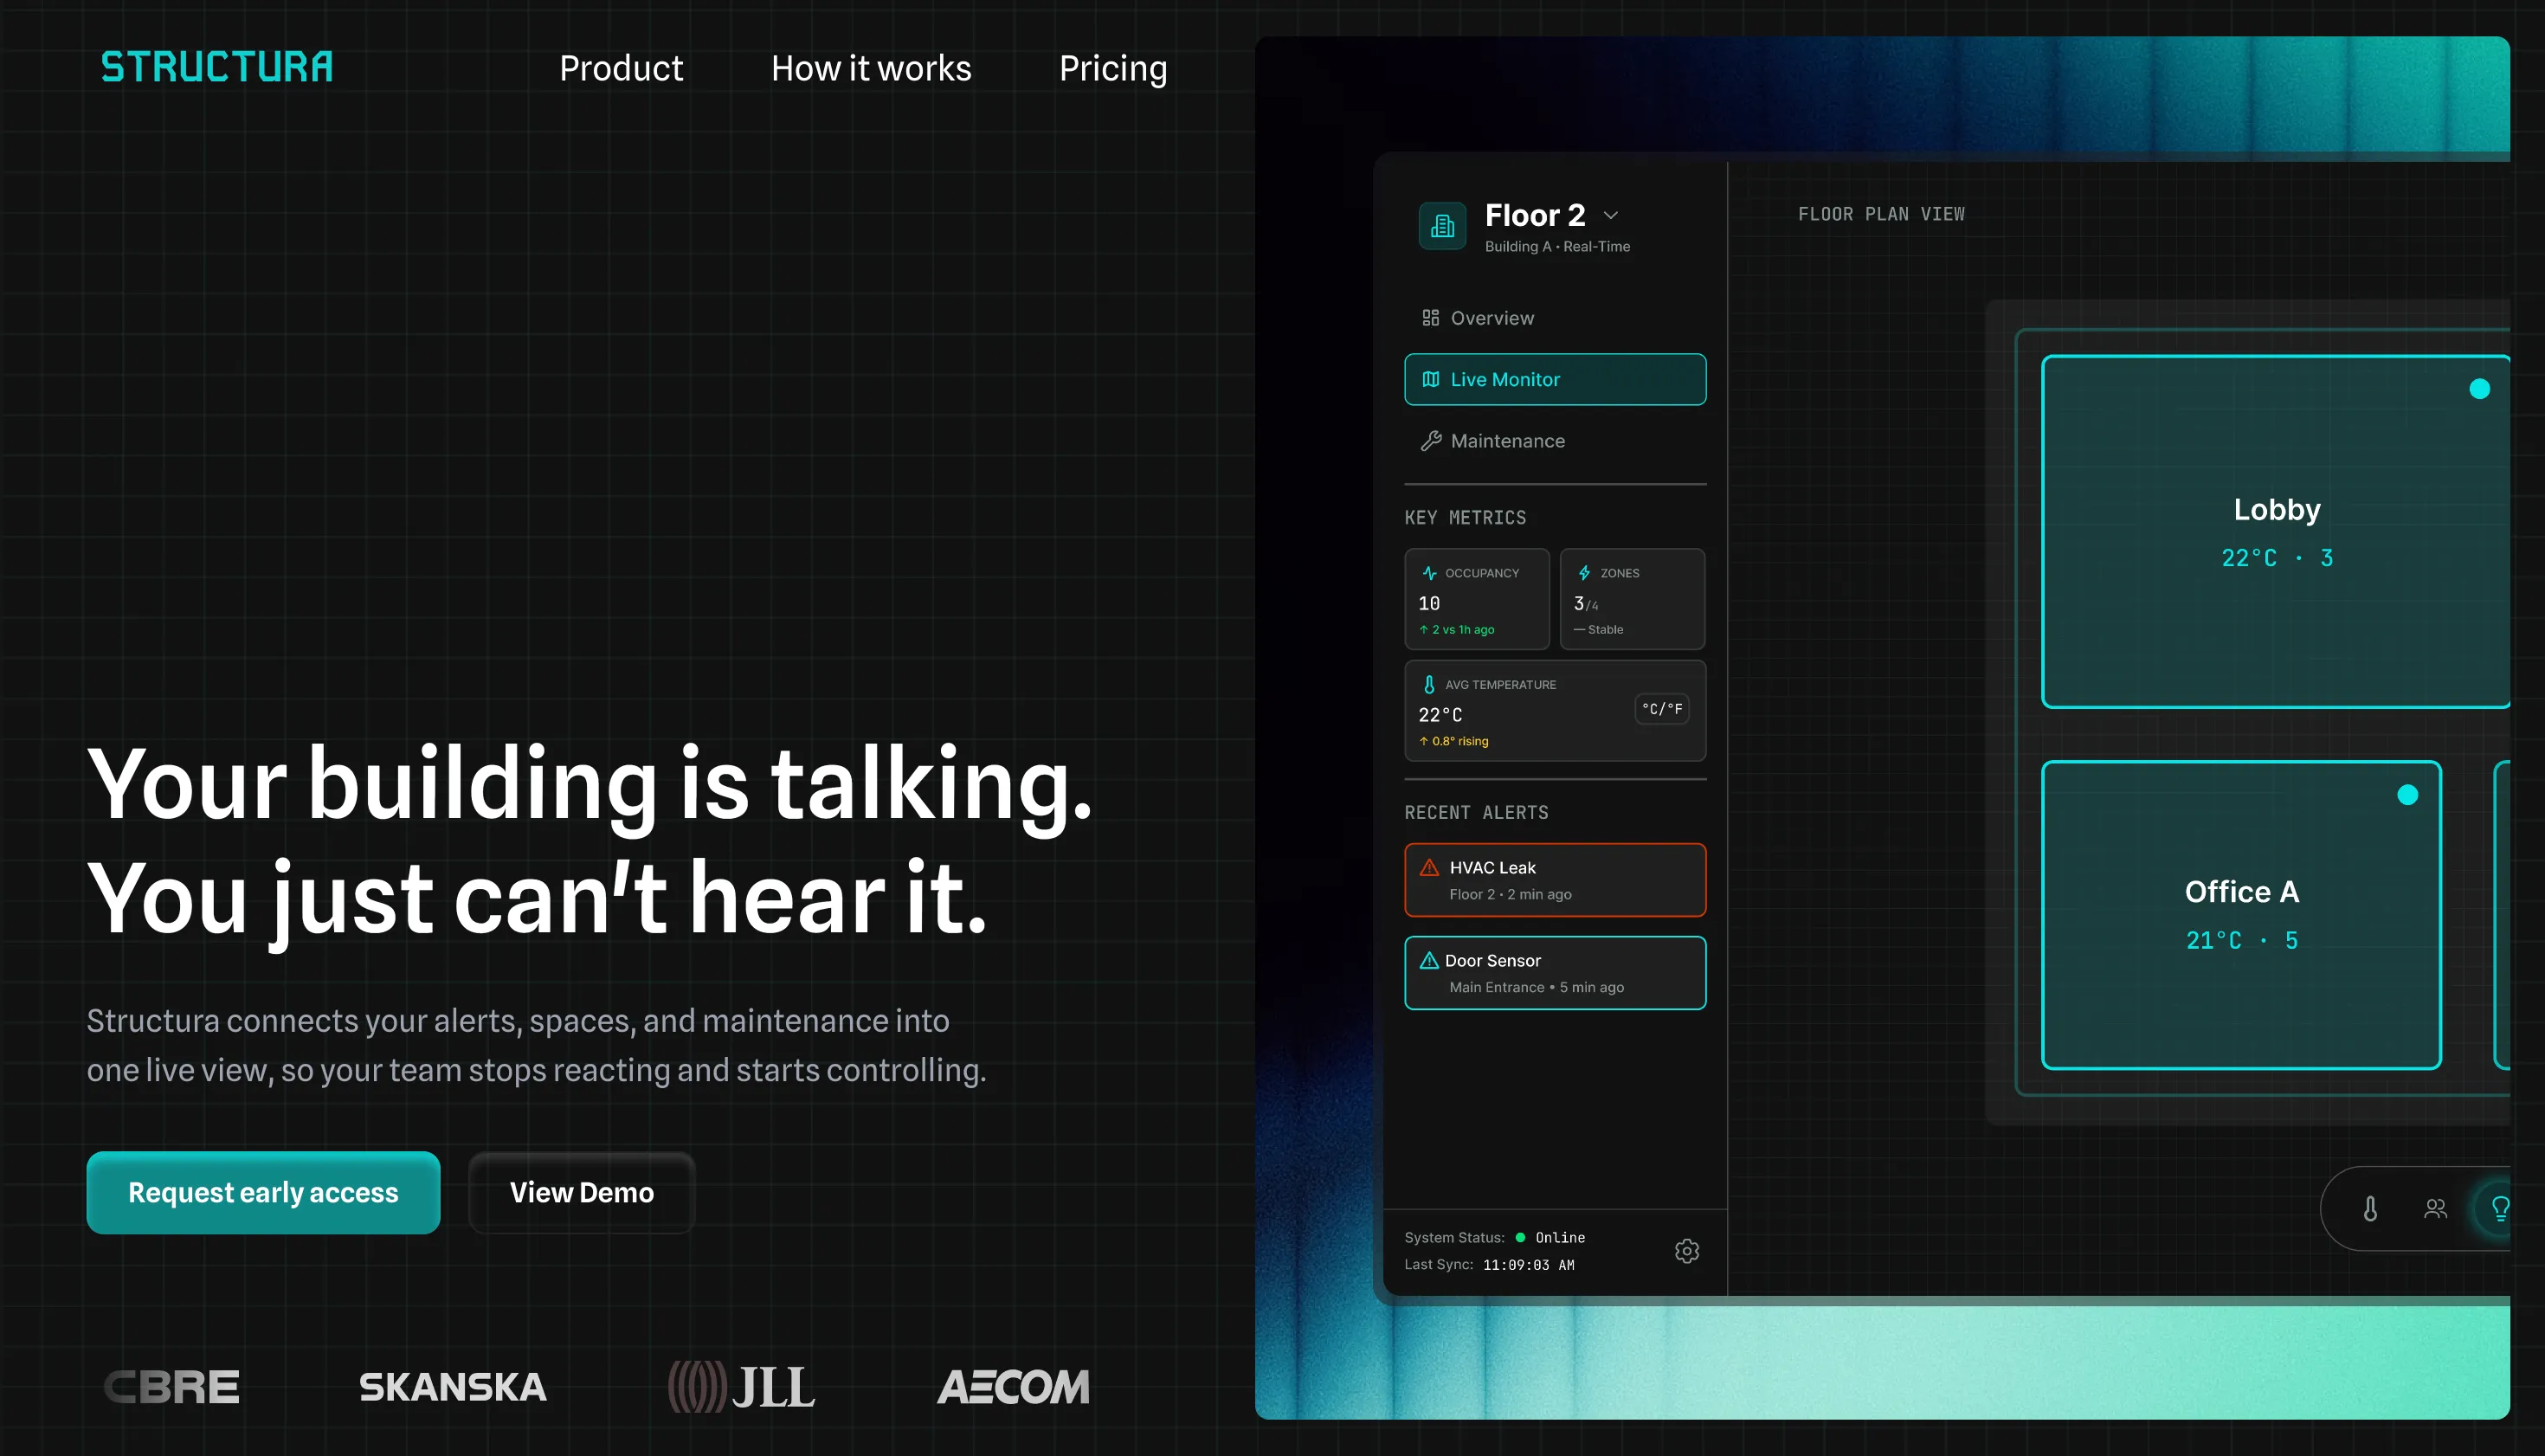Click Request early access button
The width and height of the screenshot is (2545, 1456).
(x=263, y=1192)
